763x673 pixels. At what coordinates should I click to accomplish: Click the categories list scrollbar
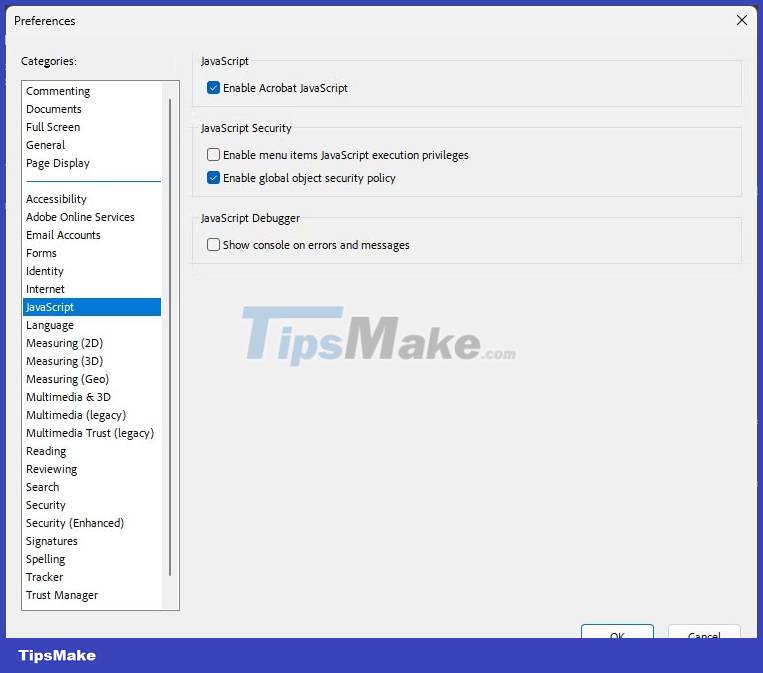(170, 337)
